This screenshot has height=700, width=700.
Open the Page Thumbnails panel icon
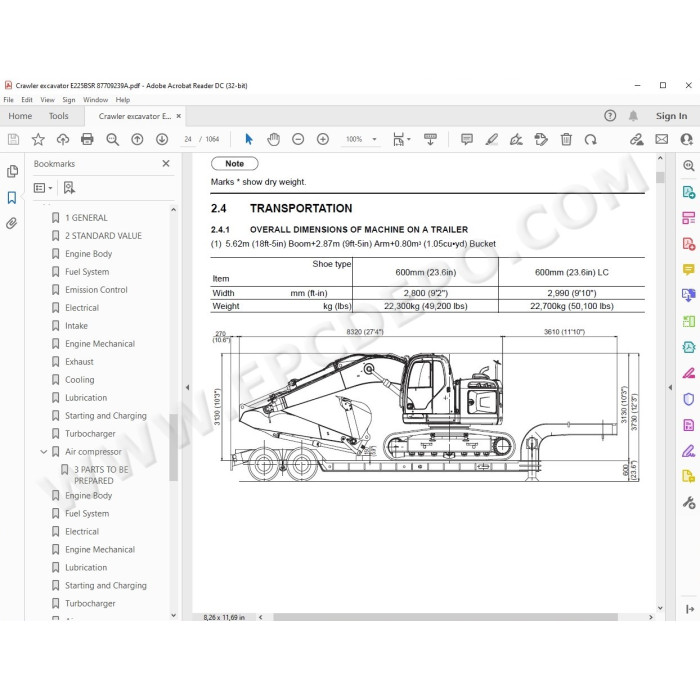pyautogui.click(x=12, y=171)
